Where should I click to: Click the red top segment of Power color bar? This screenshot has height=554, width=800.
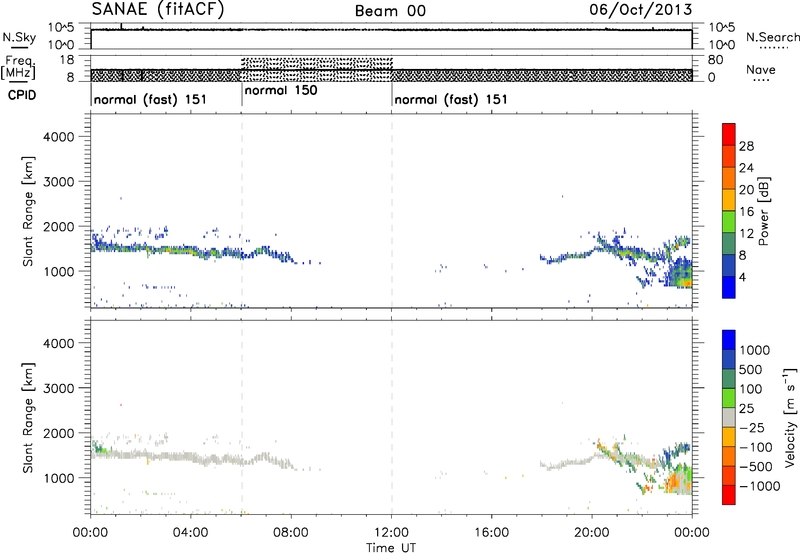(x=729, y=134)
